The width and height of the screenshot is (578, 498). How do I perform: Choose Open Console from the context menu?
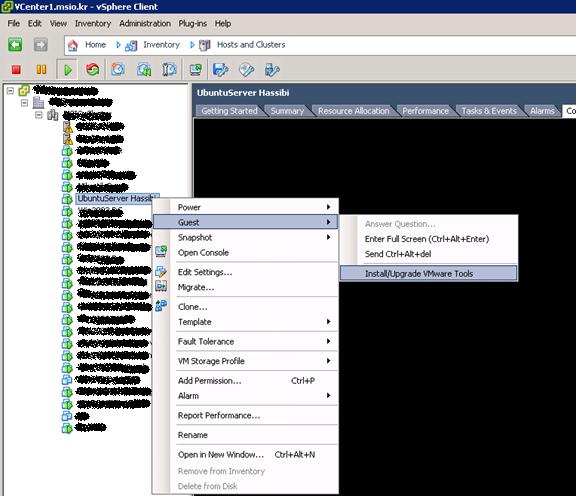pyautogui.click(x=246, y=253)
